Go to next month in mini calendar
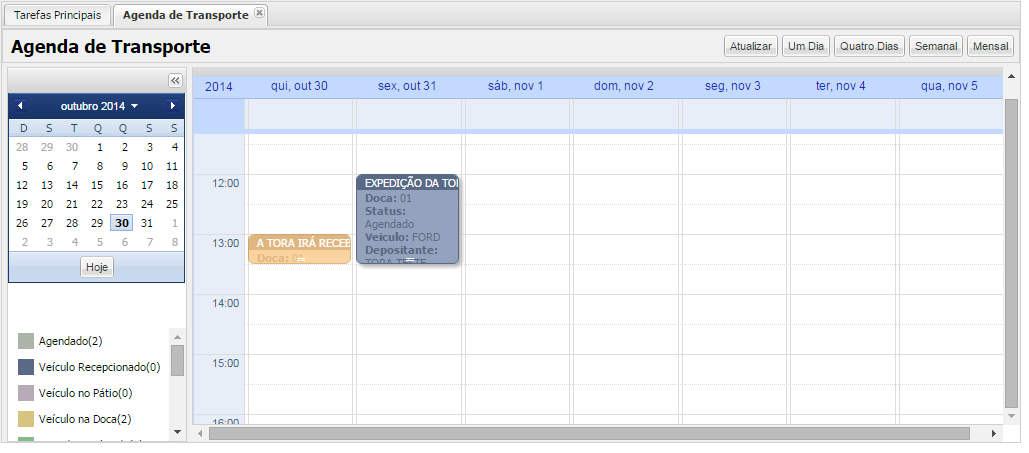The width and height of the screenshot is (1029, 453). (x=173, y=106)
